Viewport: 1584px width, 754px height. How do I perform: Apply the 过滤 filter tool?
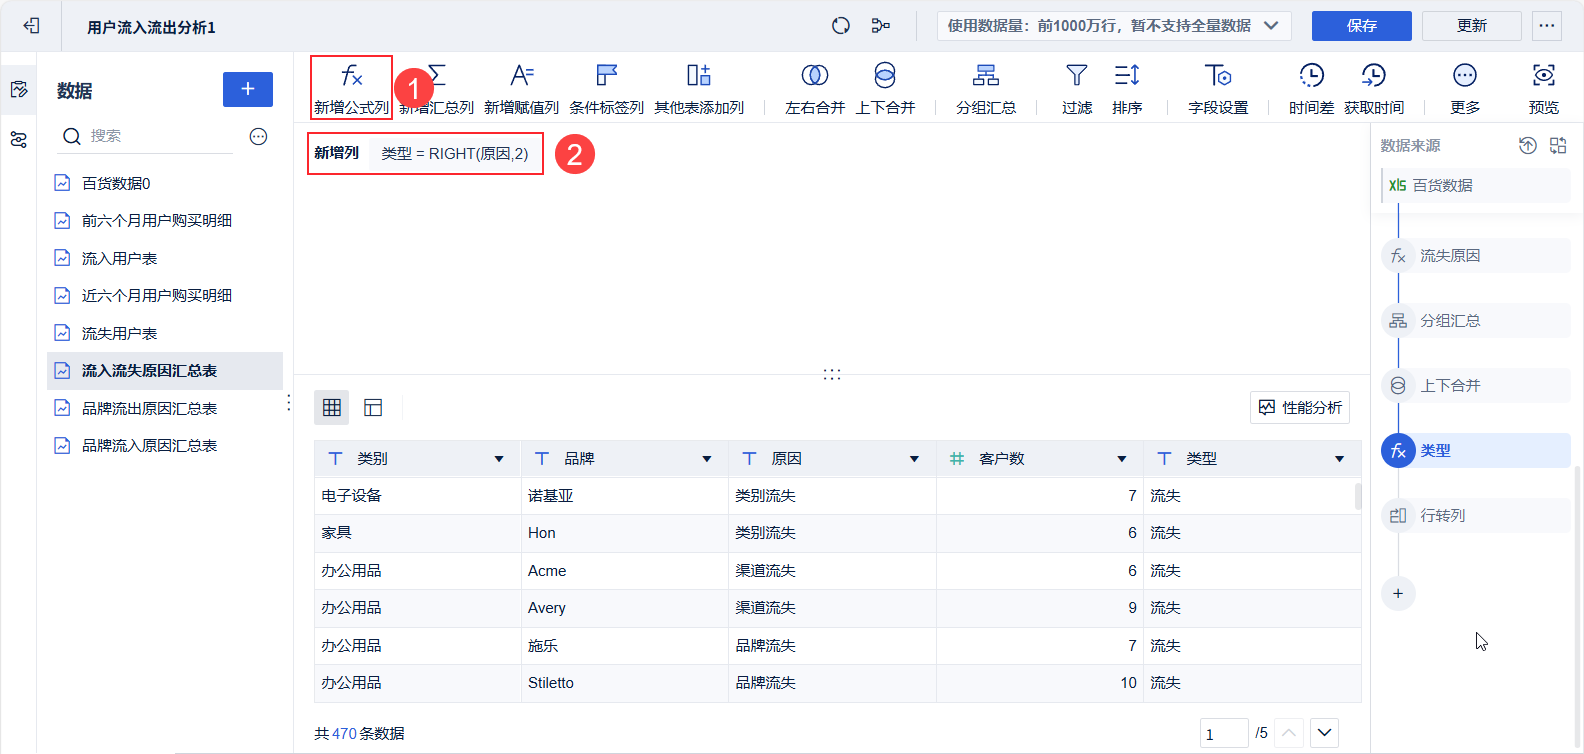tap(1077, 88)
